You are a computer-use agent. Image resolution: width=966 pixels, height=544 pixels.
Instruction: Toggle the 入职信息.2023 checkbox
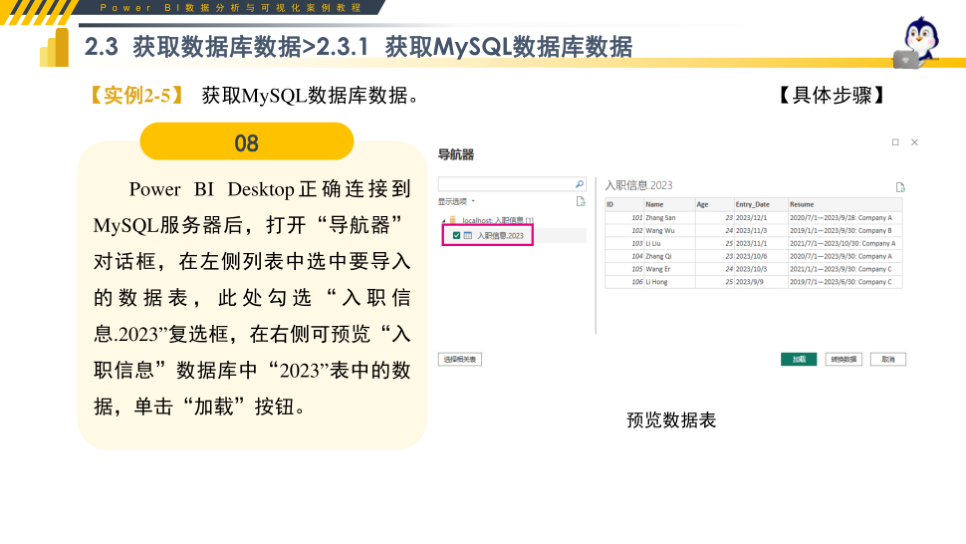[x=457, y=235]
